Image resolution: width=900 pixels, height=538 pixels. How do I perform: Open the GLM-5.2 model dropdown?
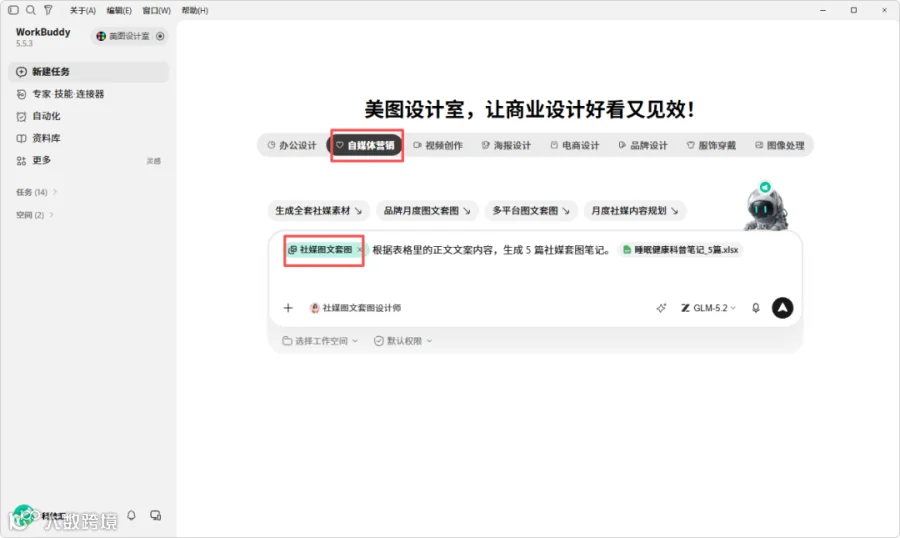[708, 308]
